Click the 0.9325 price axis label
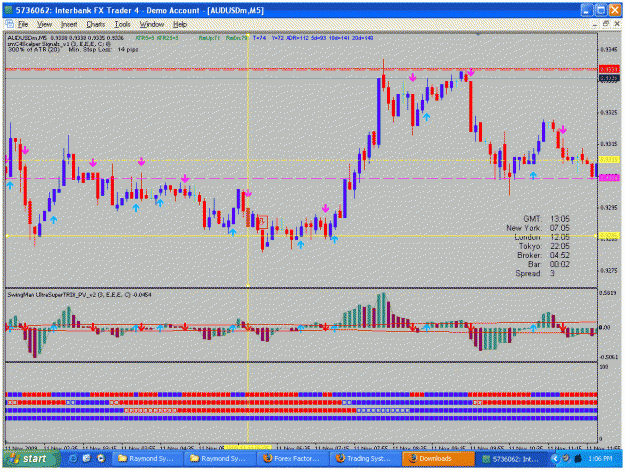 click(609, 113)
